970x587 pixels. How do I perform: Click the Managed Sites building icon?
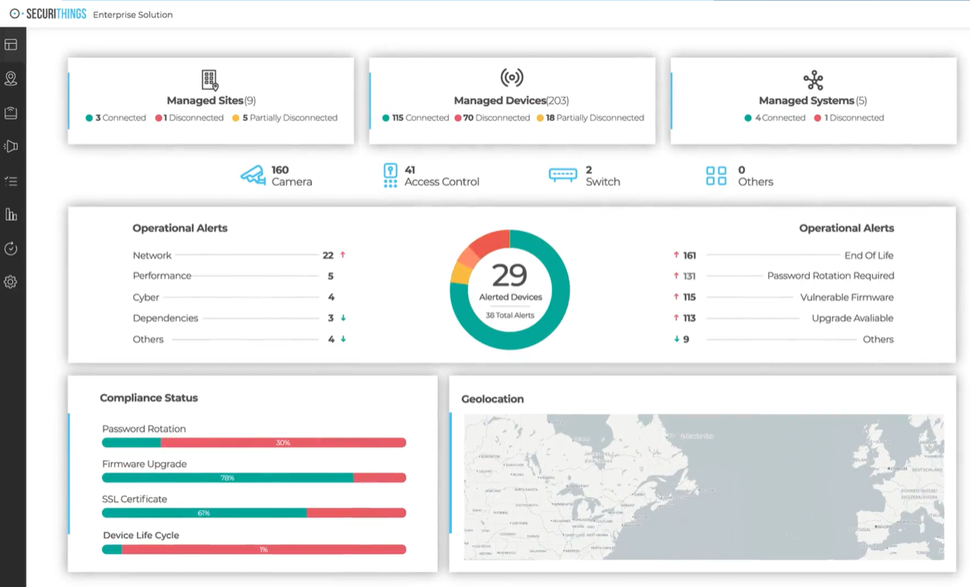point(210,80)
